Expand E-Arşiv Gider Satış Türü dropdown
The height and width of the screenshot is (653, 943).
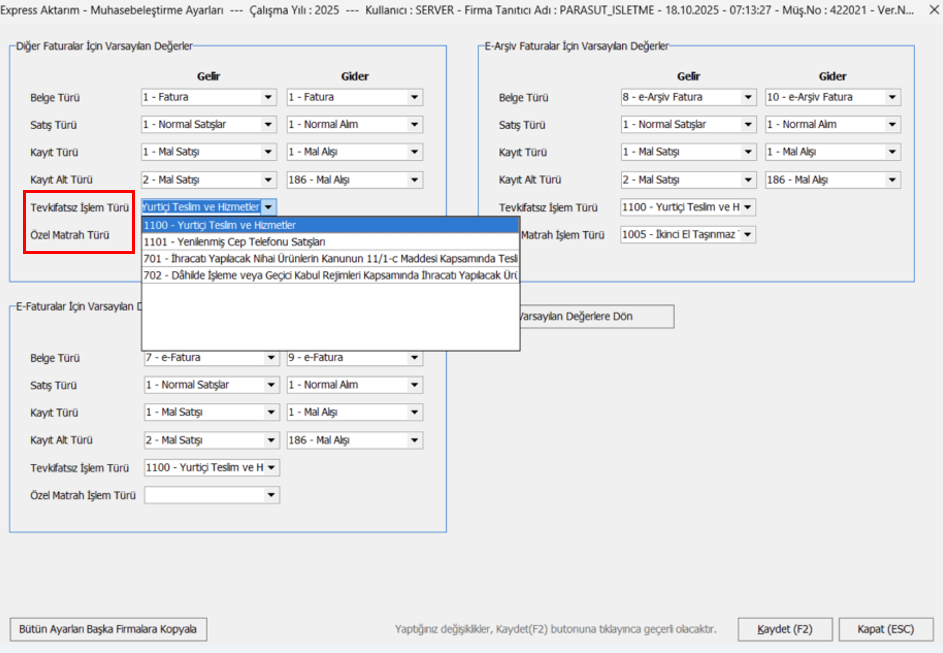pyautogui.click(x=833, y=124)
